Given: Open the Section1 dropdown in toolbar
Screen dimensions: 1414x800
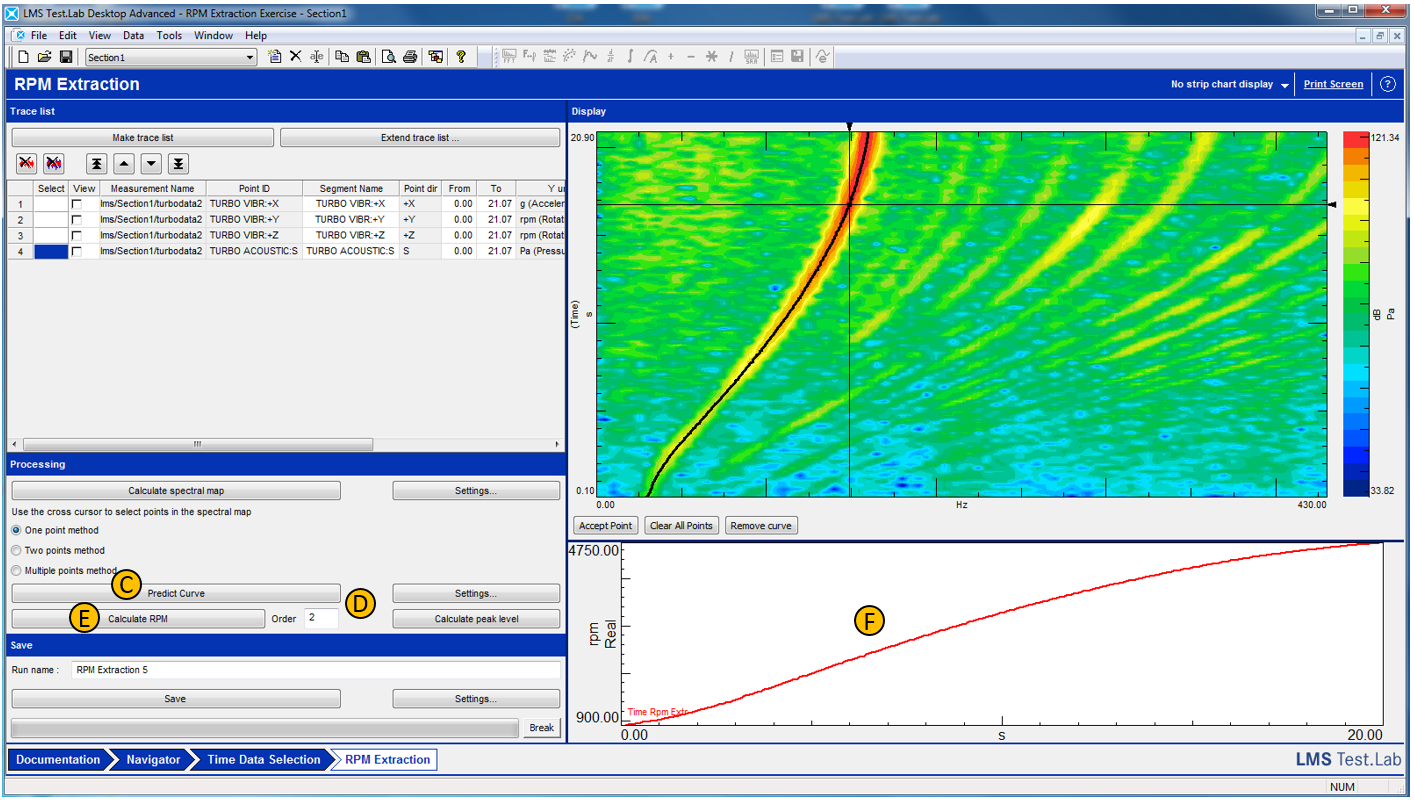Looking at the screenshot, I should coord(250,58).
